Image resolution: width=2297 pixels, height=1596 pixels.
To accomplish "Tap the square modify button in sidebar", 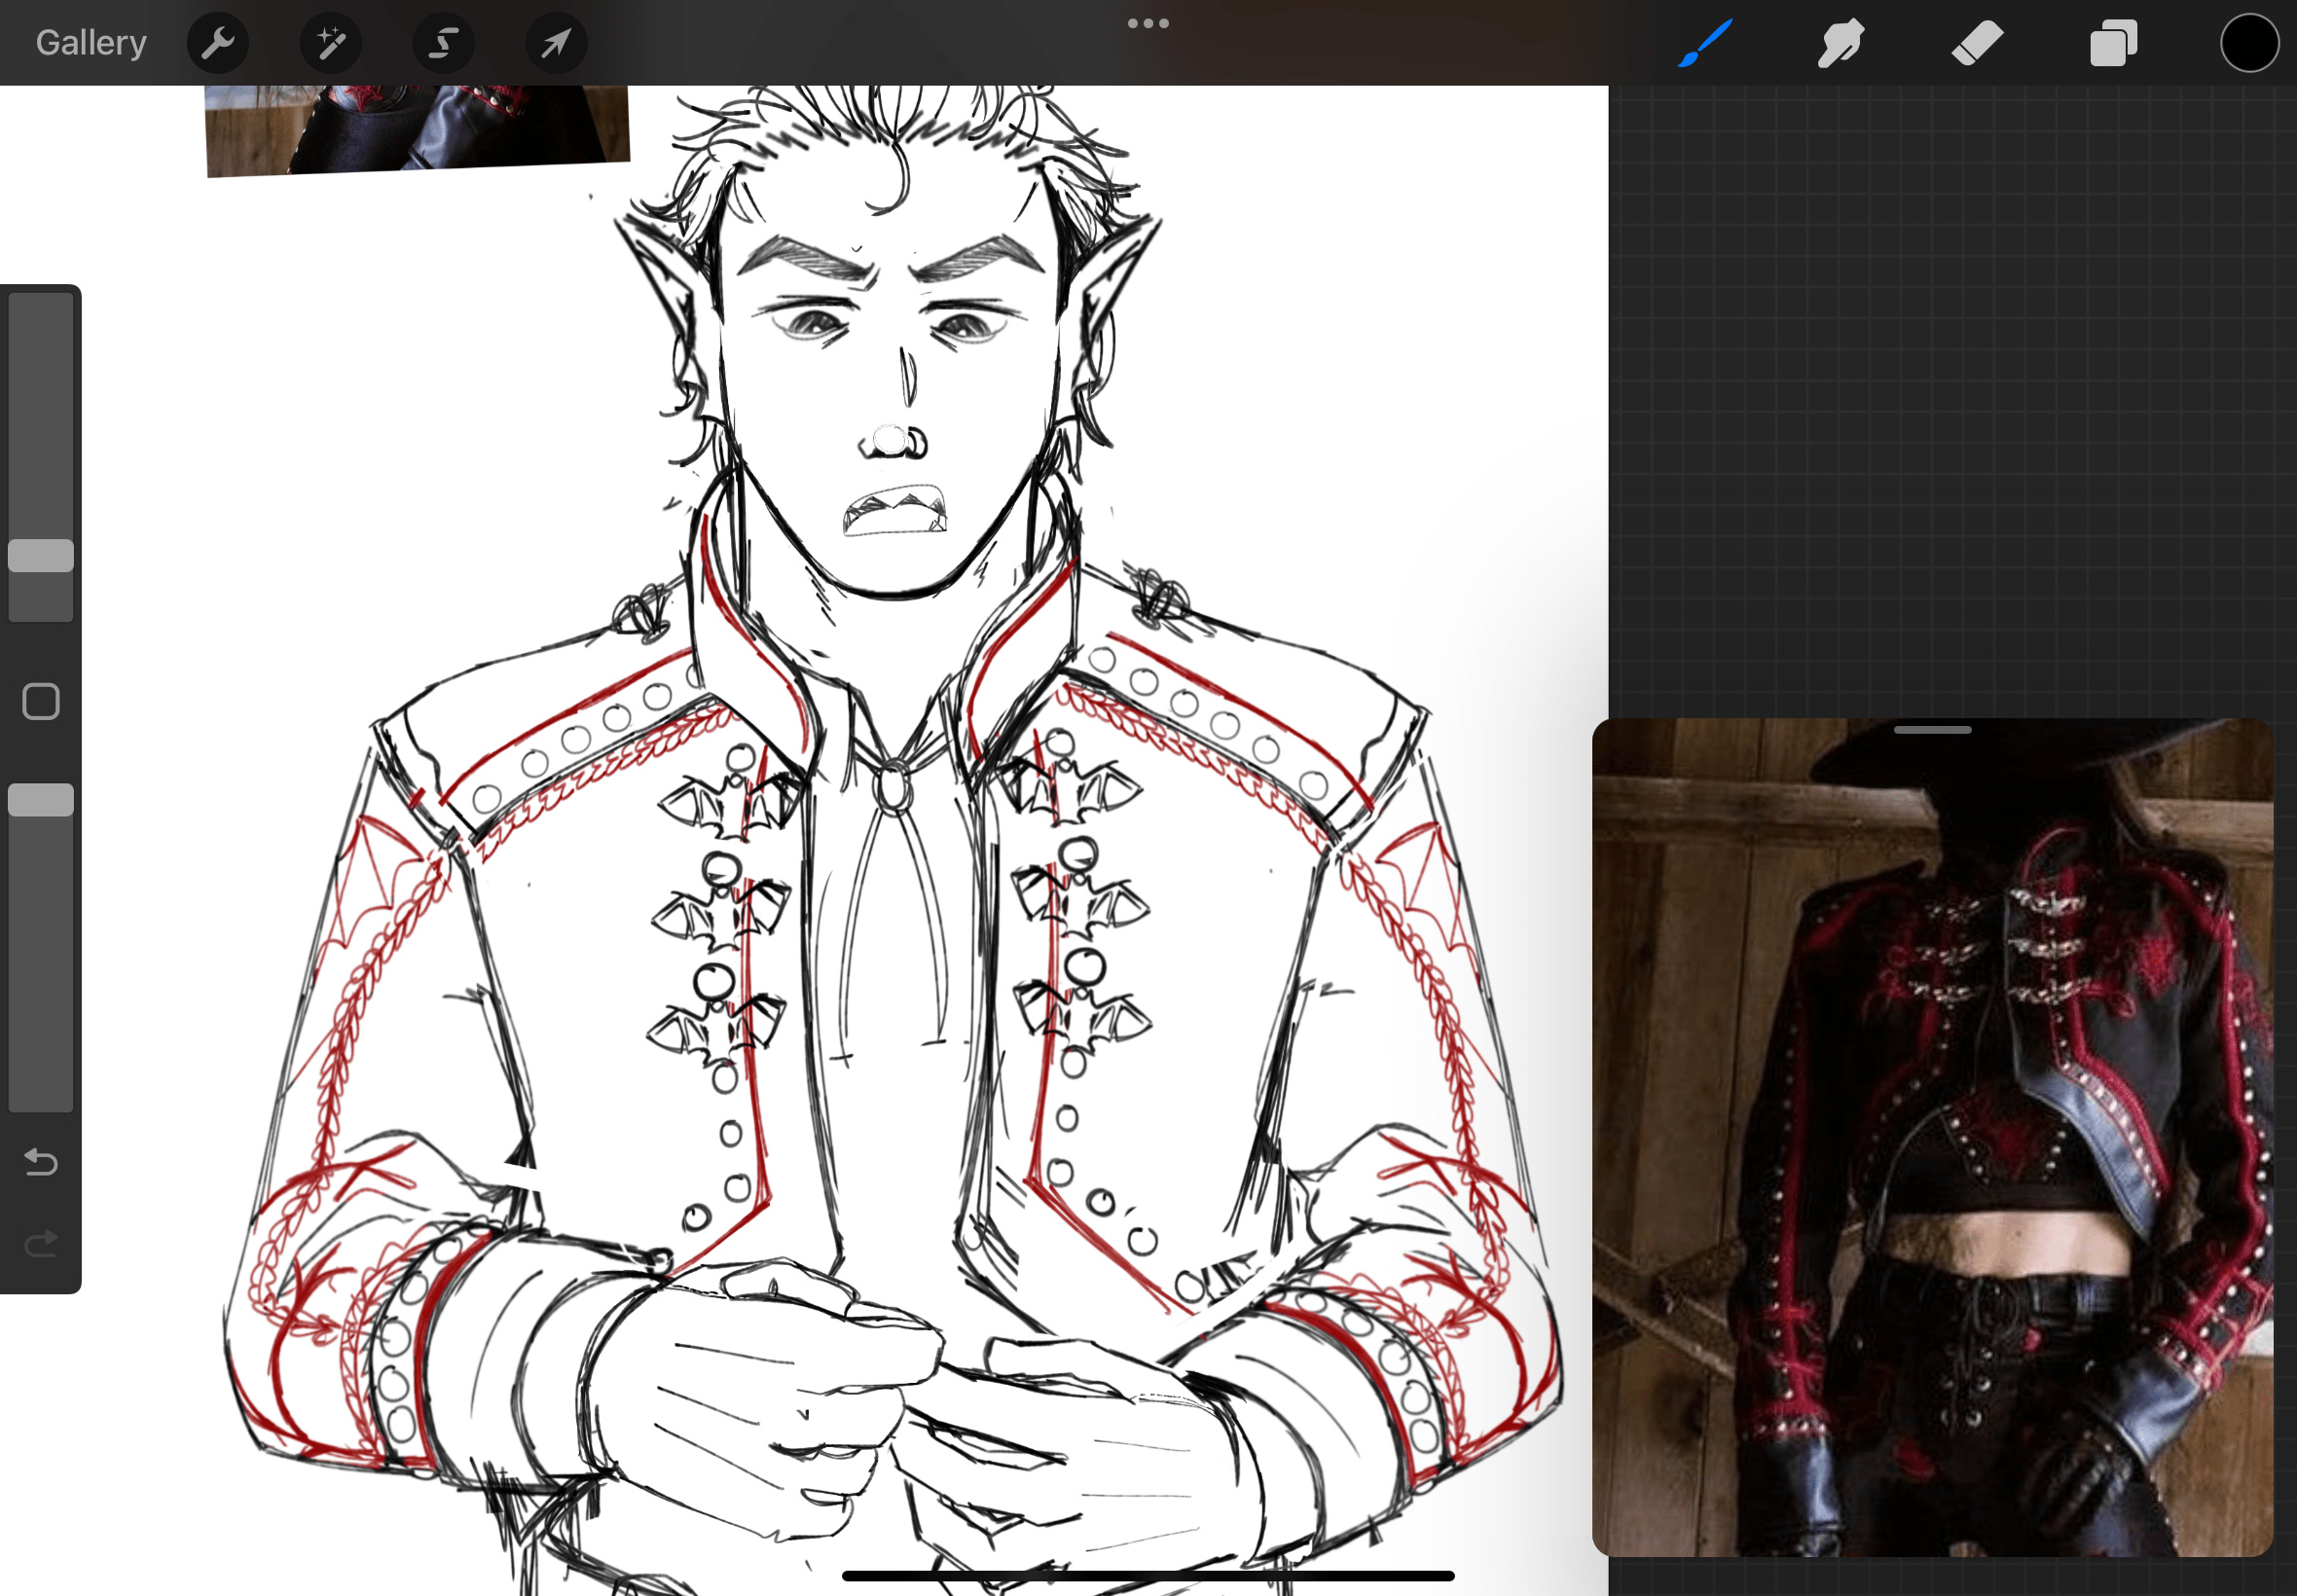I will tap(41, 702).
